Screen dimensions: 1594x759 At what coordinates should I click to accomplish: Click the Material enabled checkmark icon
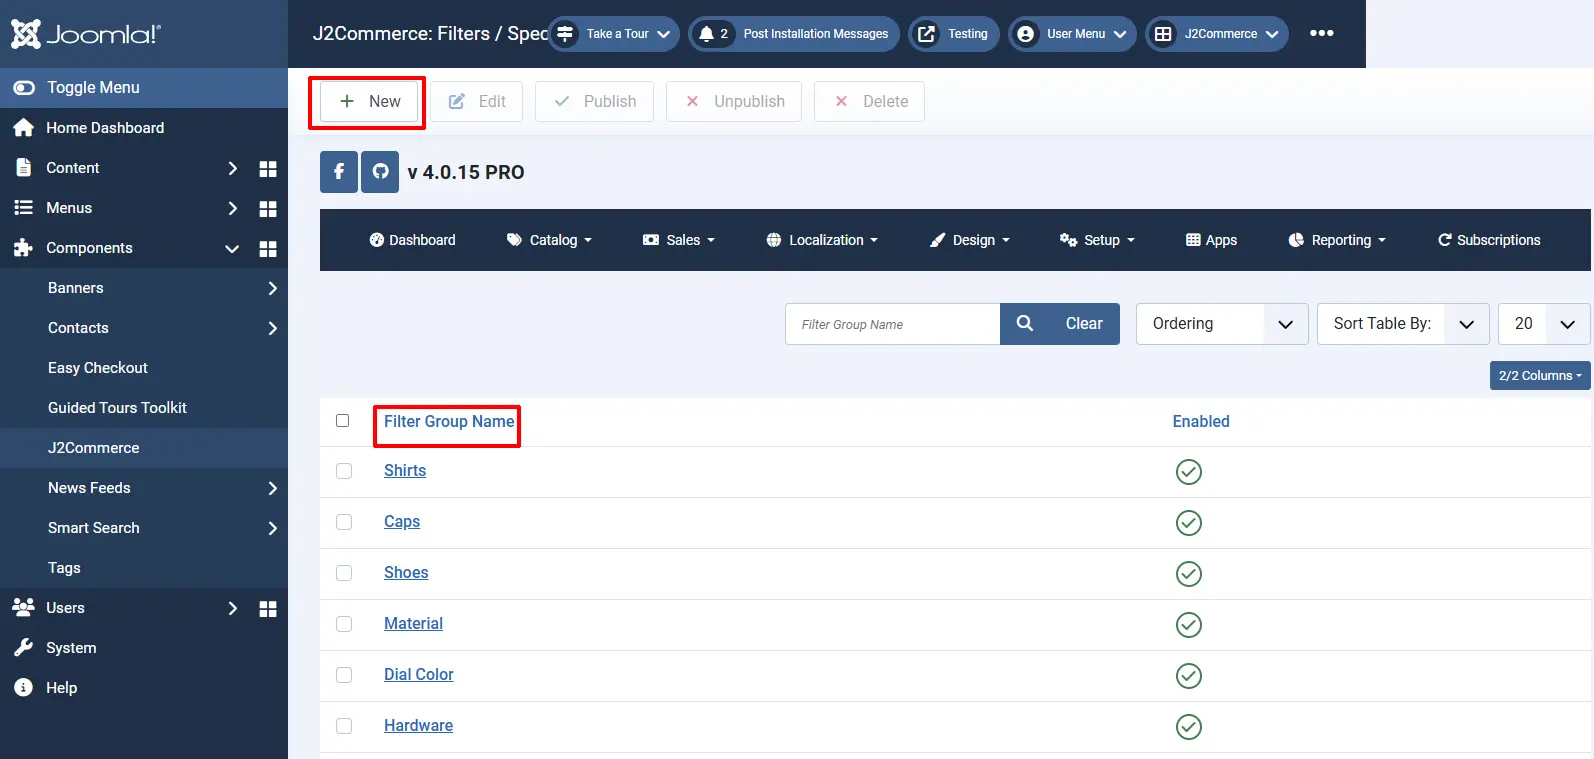point(1189,625)
